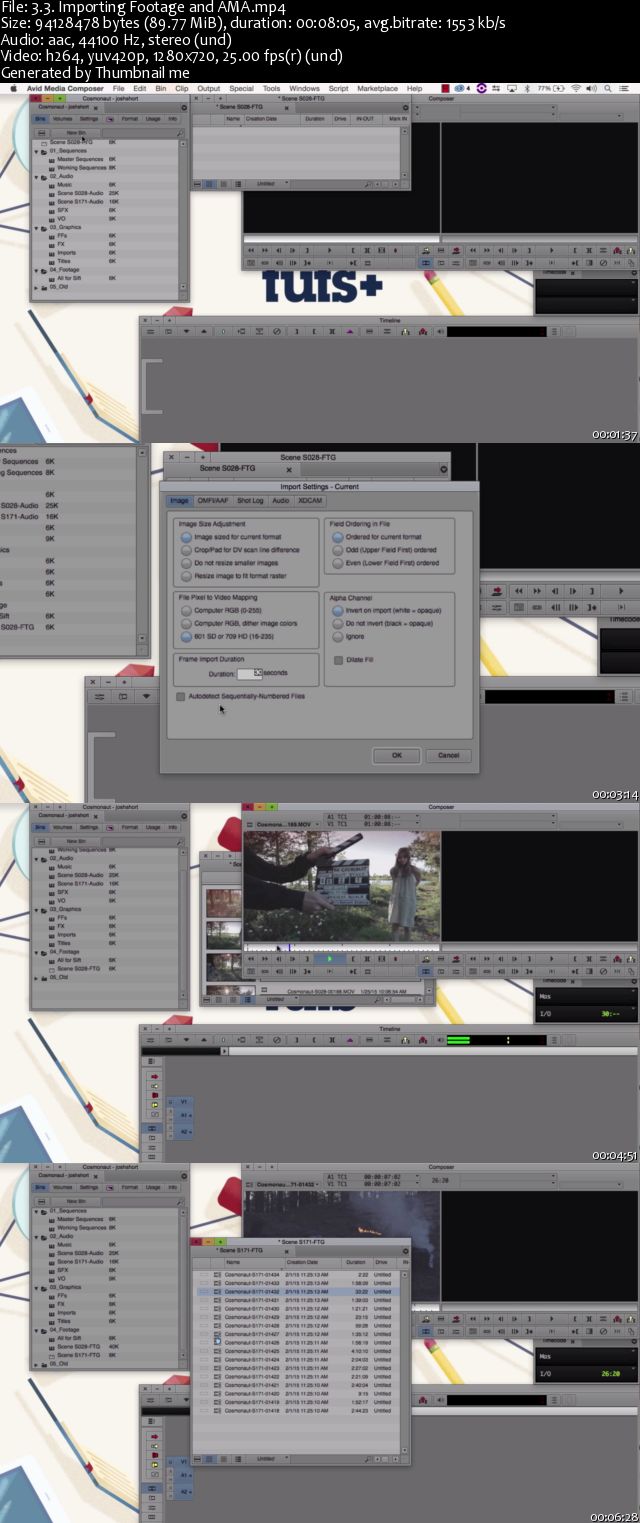
Task: Choose 'Odd (Upper Field First) ordered'
Action: pos(338,550)
